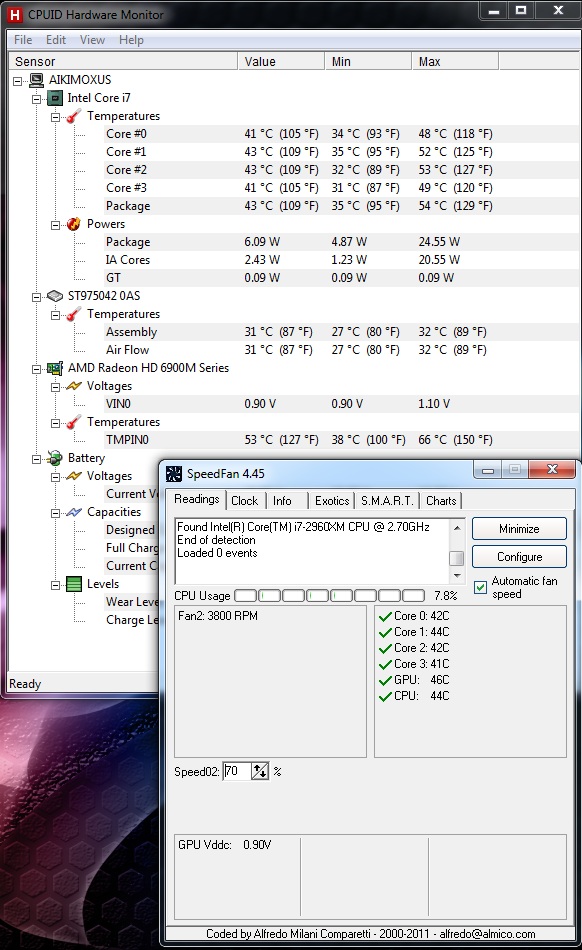Collapse the AIKIMOXUS root node

18,81
